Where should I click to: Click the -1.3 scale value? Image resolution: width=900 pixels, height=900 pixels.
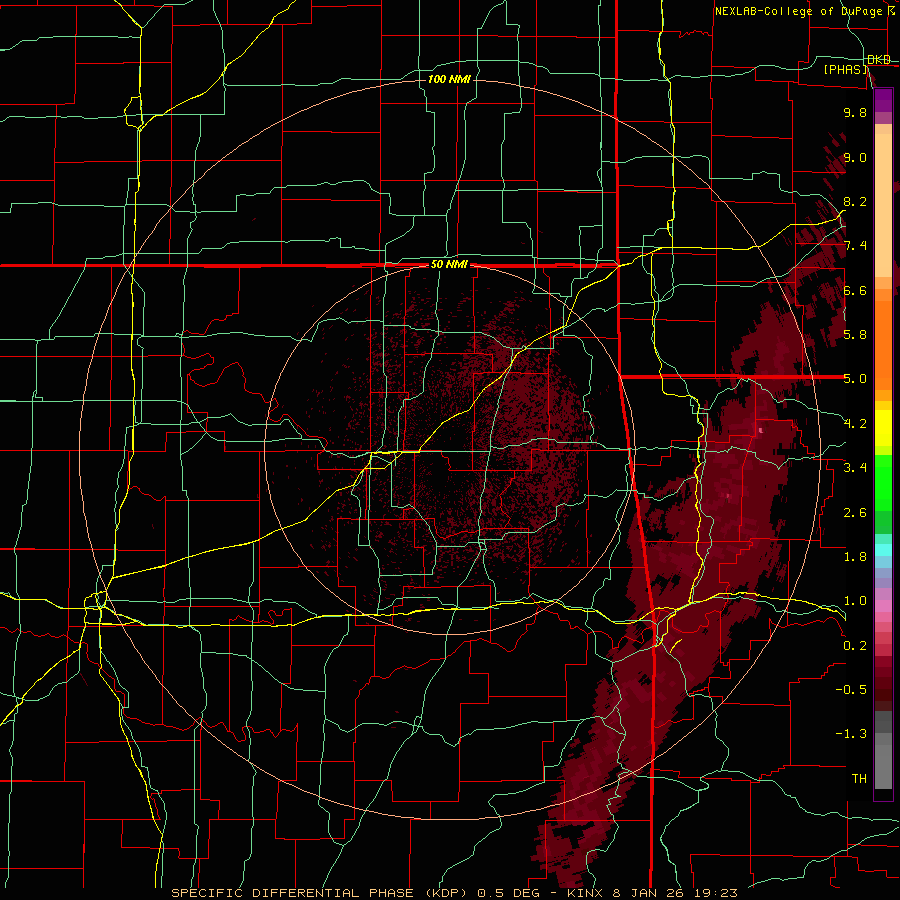(851, 734)
